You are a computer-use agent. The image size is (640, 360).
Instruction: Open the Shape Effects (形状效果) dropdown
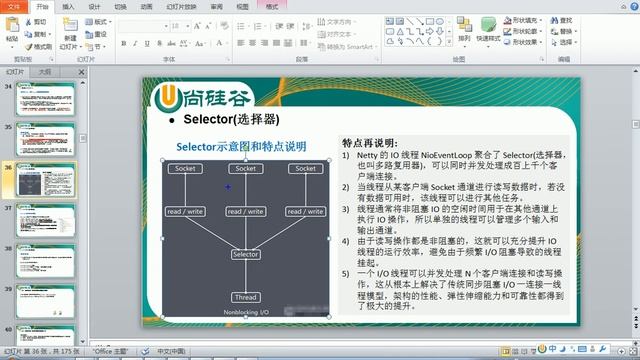tap(522, 42)
